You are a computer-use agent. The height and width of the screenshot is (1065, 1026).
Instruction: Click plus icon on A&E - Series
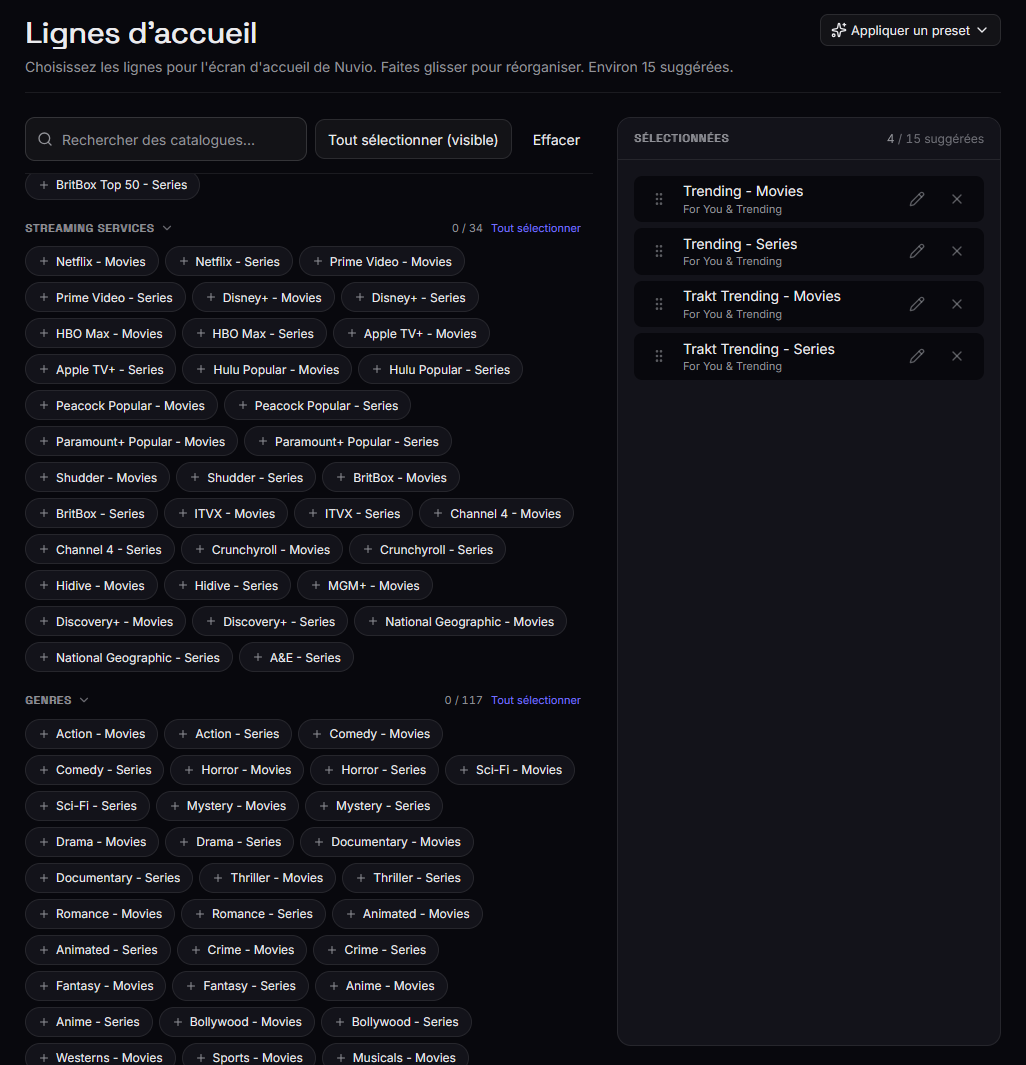point(257,657)
